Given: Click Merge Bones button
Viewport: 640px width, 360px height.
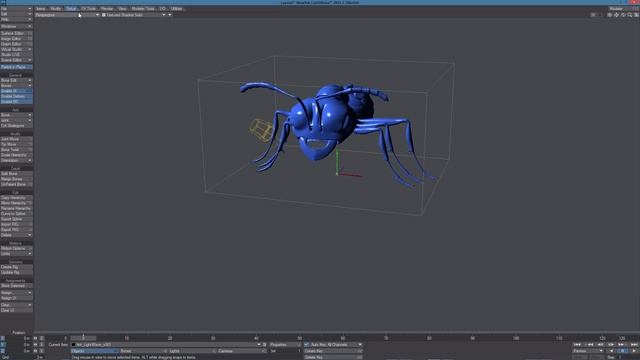Looking at the screenshot, I should 16,179.
